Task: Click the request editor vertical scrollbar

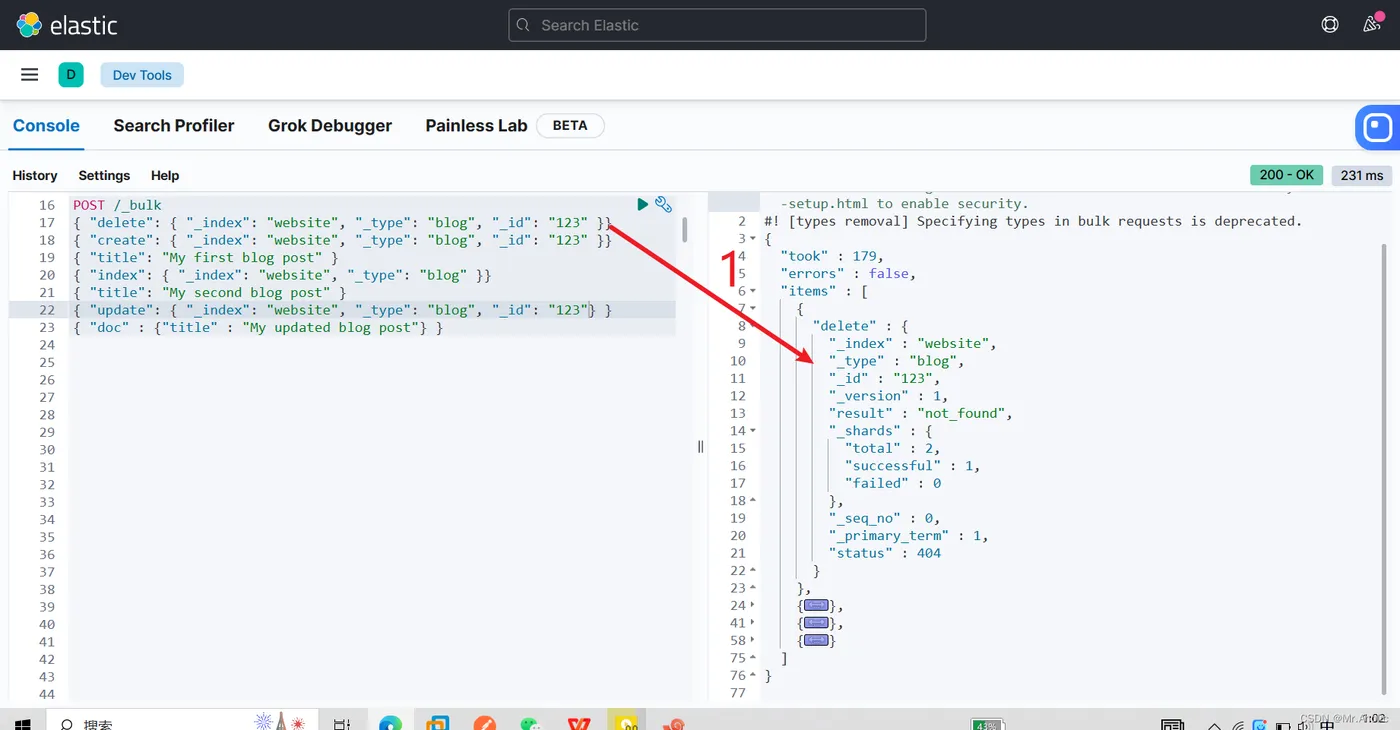Action: pyautogui.click(x=685, y=229)
